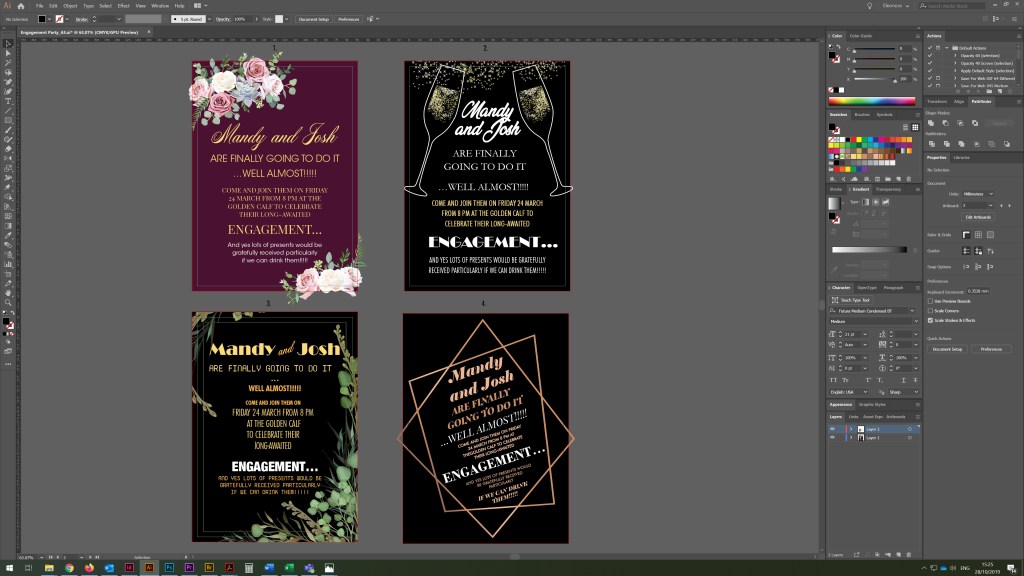Open the Units dropdown set to Millimeters
Viewport: 1024px width, 576px height.
click(977, 194)
